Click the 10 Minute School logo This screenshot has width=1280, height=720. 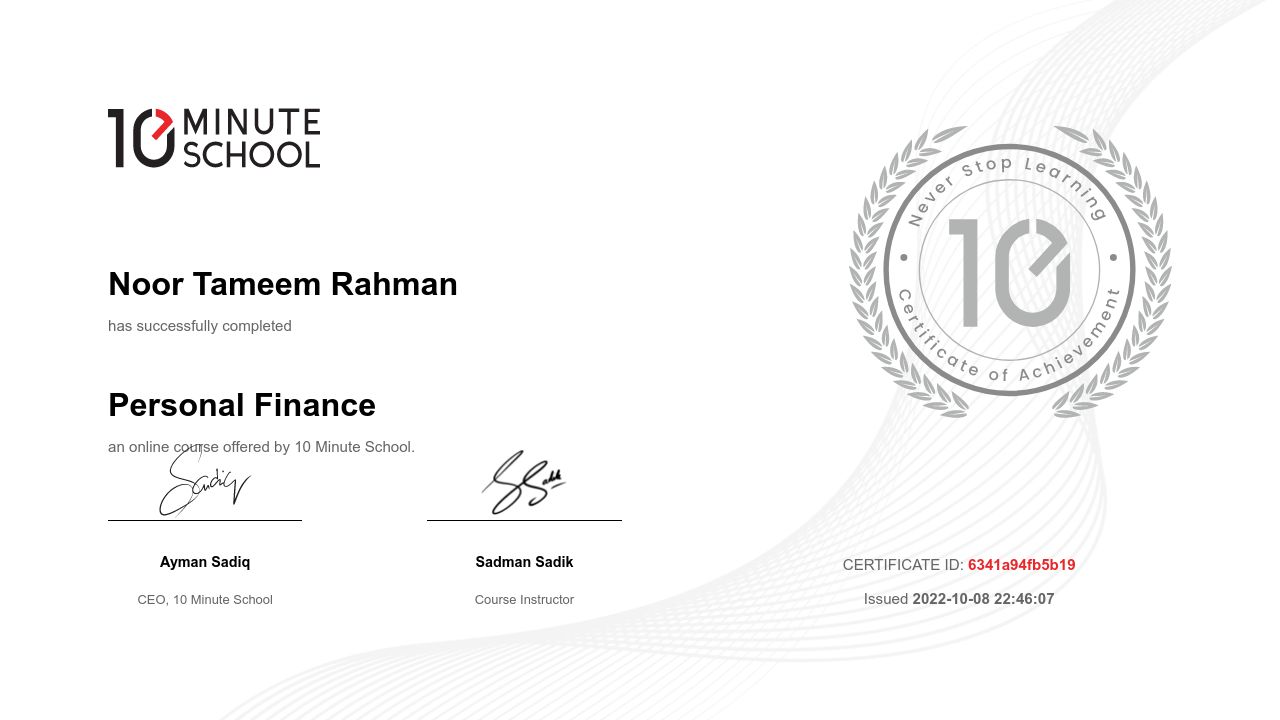click(214, 138)
